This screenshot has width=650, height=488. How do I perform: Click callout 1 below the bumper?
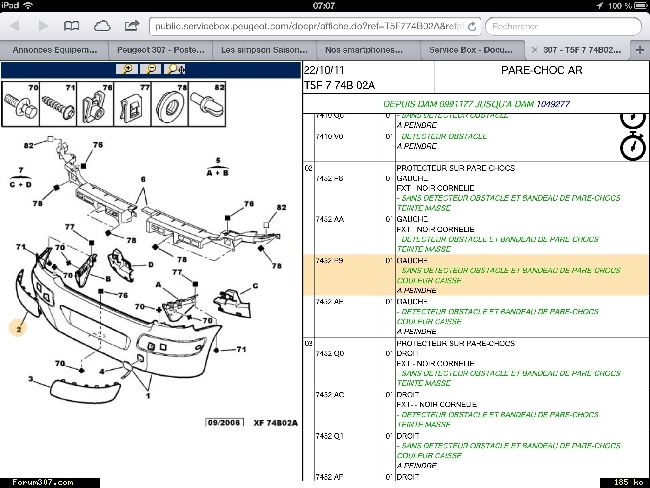(x=148, y=396)
